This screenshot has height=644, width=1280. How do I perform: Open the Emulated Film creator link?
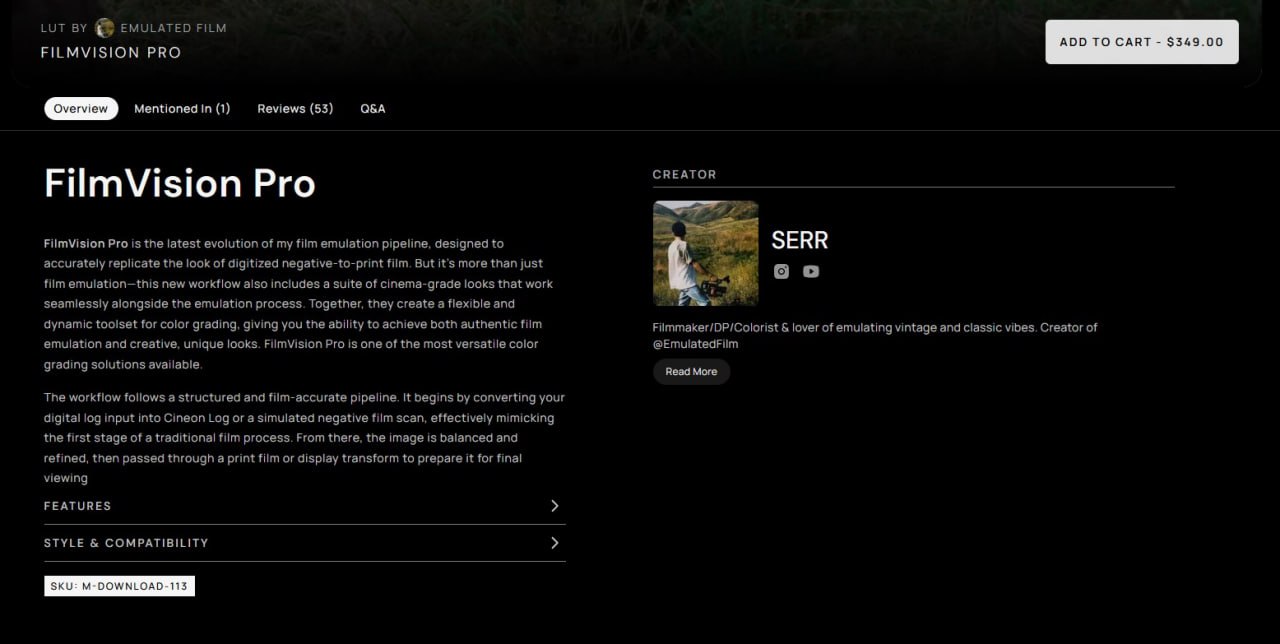[173, 28]
